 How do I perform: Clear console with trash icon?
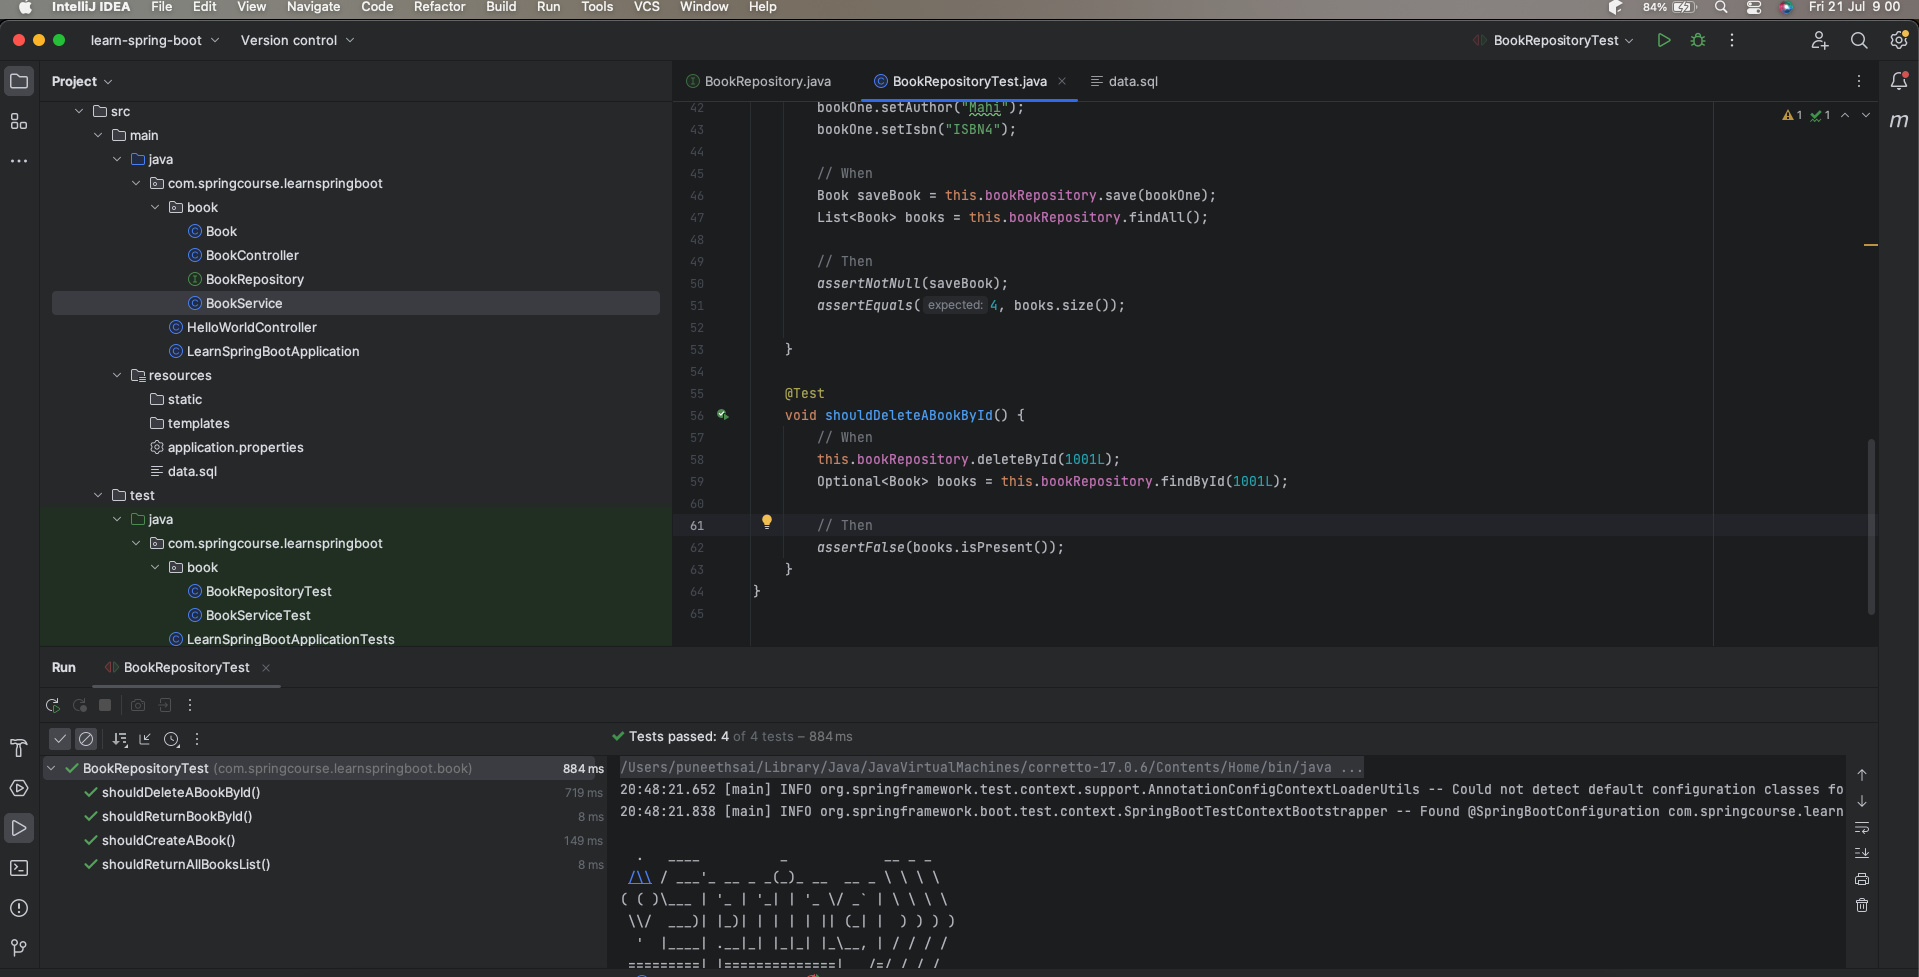click(x=1862, y=905)
